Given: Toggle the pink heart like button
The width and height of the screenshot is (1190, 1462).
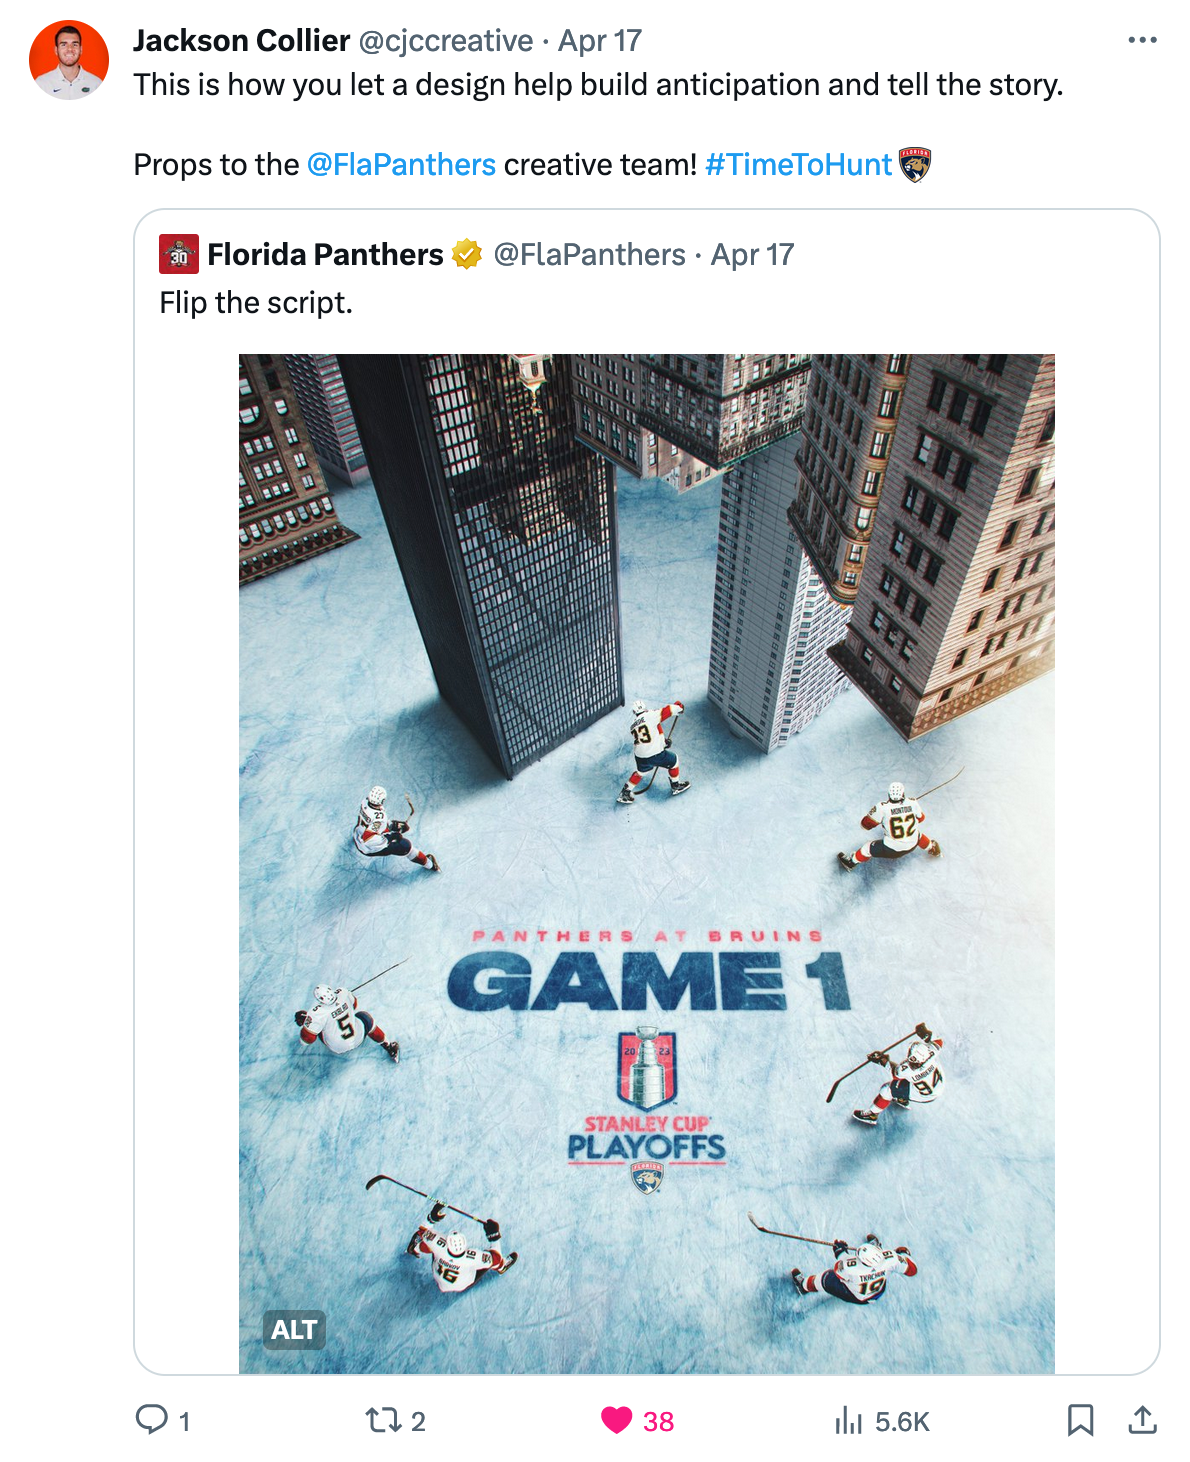Looking at the screenshot, I should [617, 1420].
